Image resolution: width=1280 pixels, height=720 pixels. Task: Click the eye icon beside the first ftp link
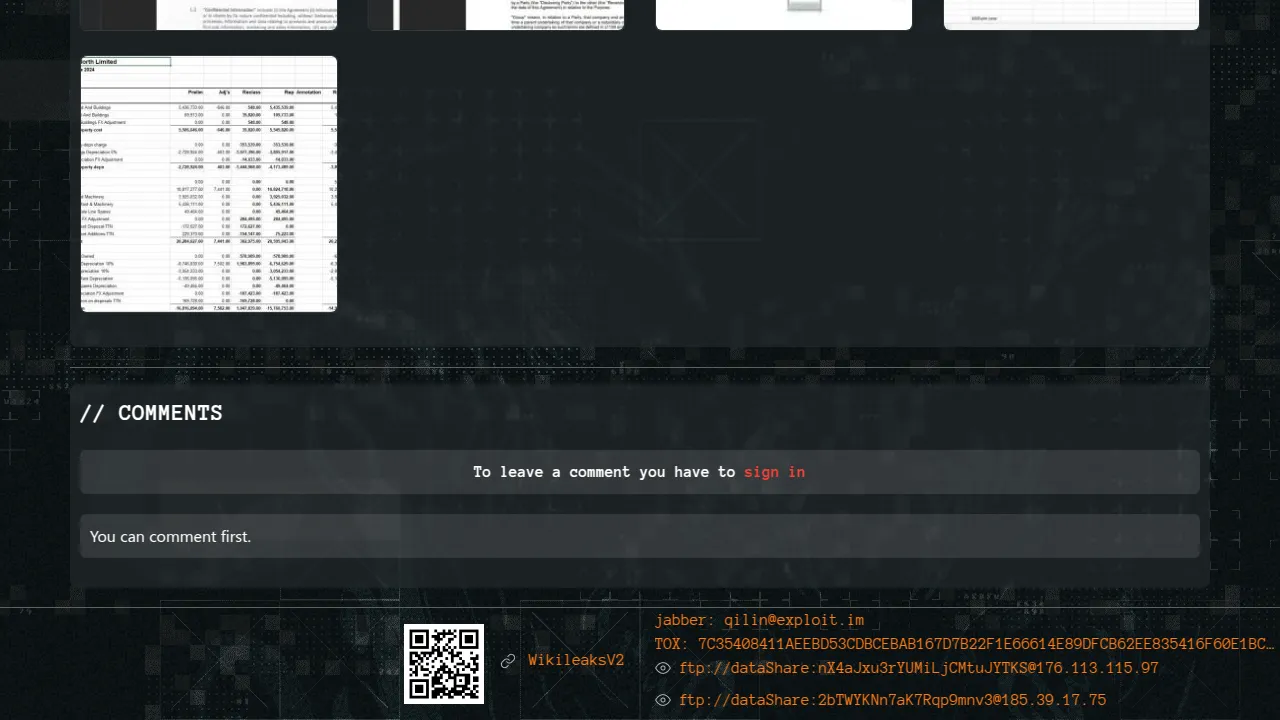[x=662, y=668]
